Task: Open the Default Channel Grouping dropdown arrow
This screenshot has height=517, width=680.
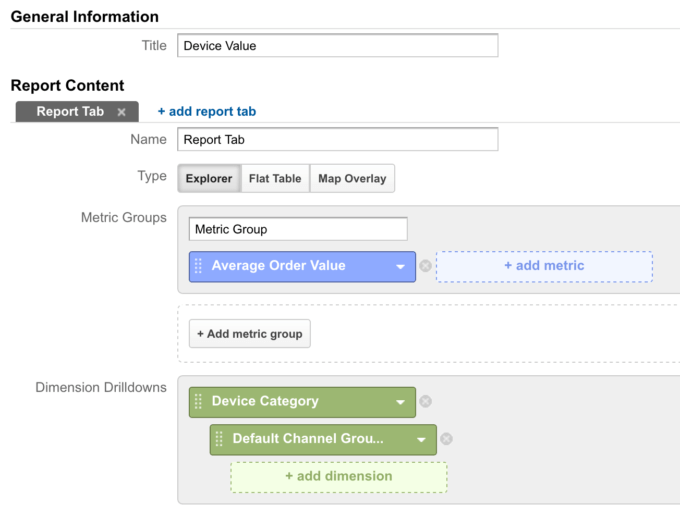Action: pos(421,440)
